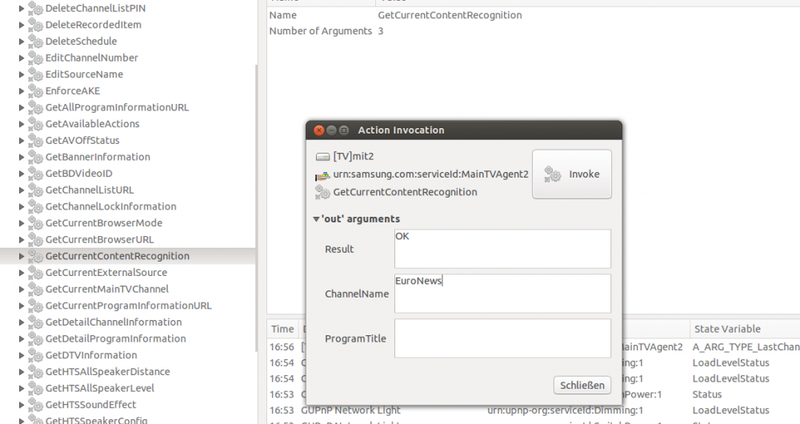Click the Schließen button
The height and width of the screenshot is (424, 800).
tap(582, 385)
